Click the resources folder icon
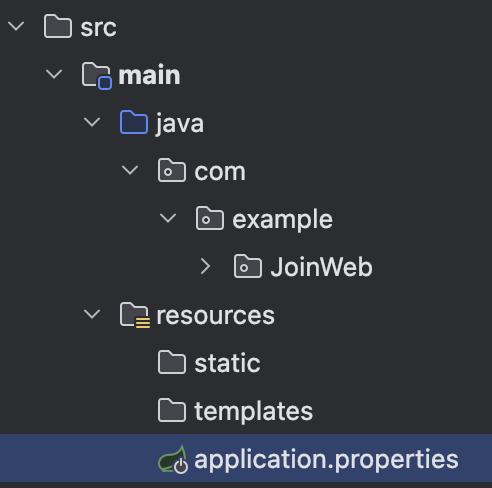The width and height of the screenshot is (492, 488). coord(135,315)
